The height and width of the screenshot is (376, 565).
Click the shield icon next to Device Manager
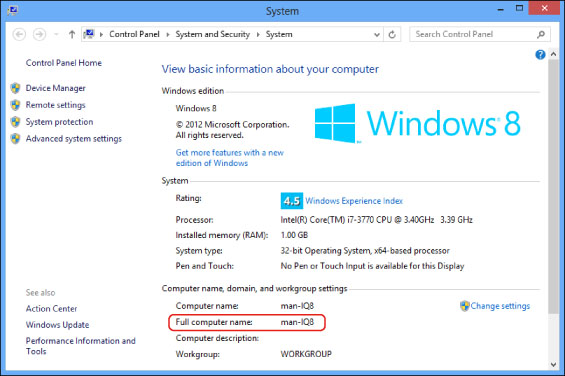tap(15, 88)
